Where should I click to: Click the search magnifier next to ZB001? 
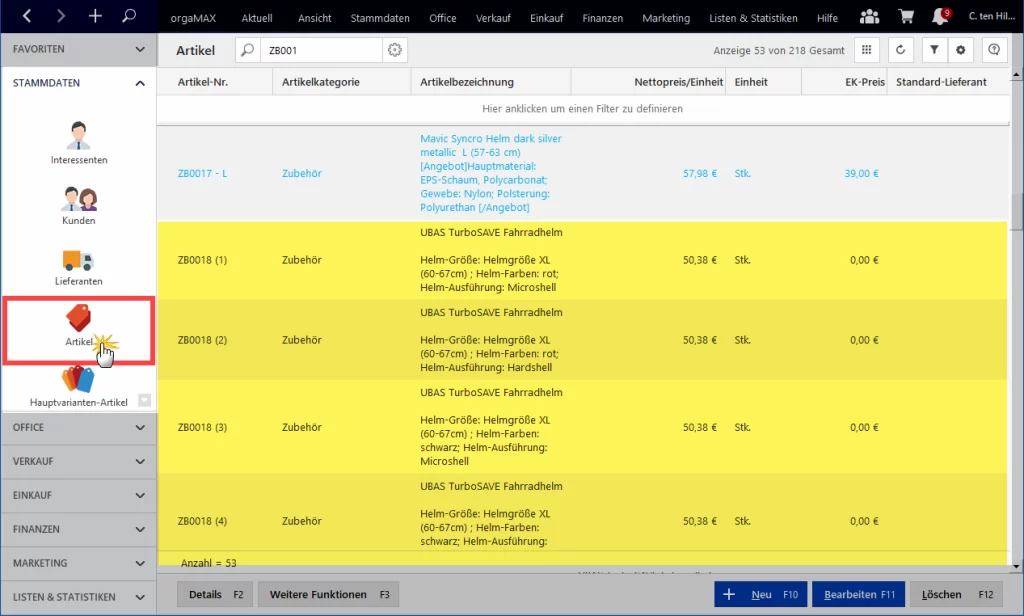[248, 50]
